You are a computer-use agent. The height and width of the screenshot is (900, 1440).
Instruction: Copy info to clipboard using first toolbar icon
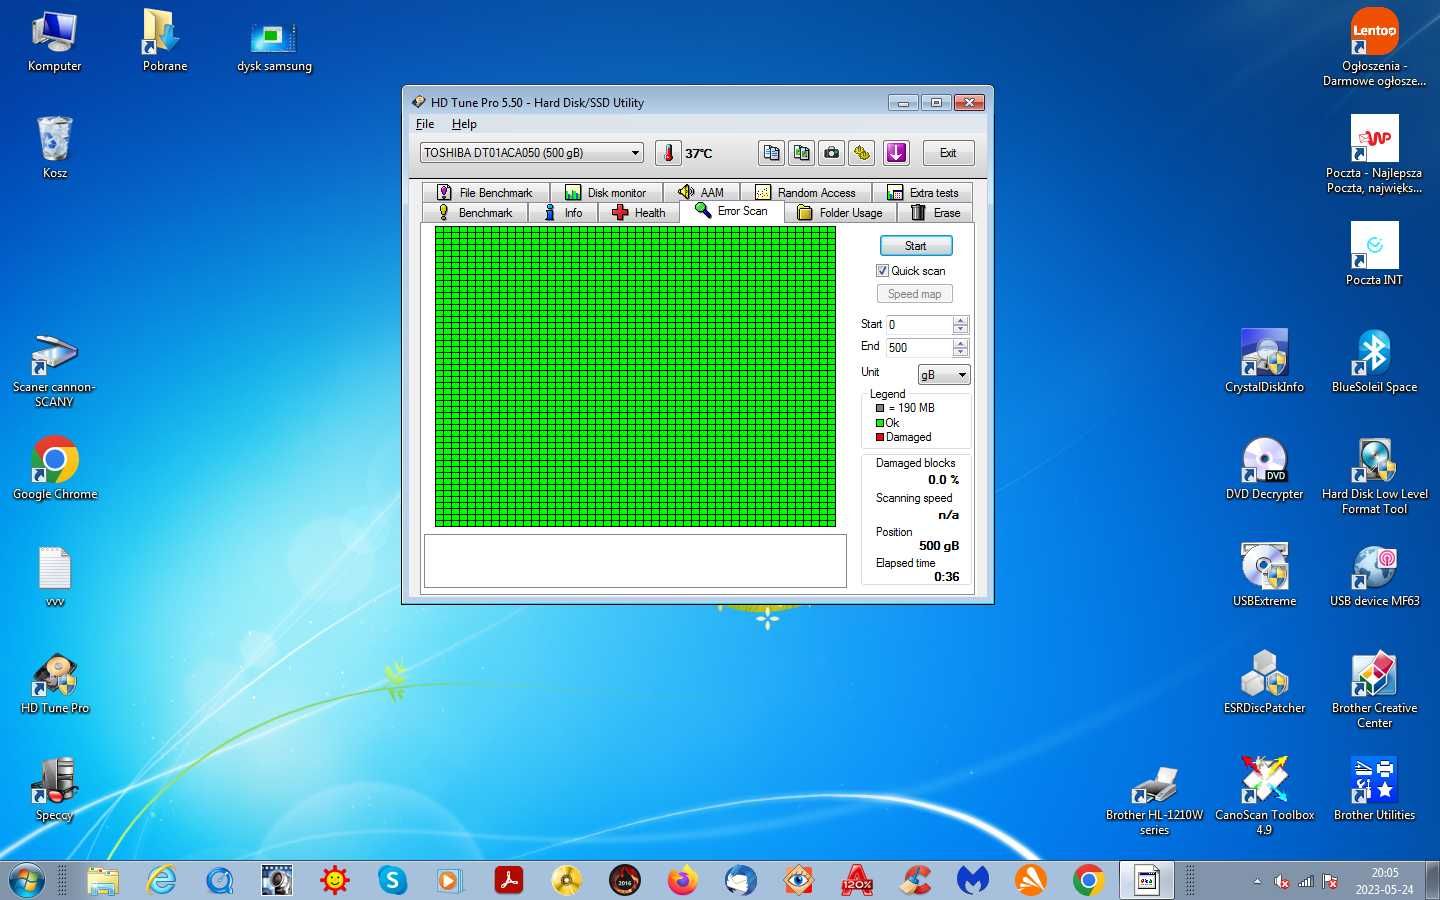pos(771,153)
